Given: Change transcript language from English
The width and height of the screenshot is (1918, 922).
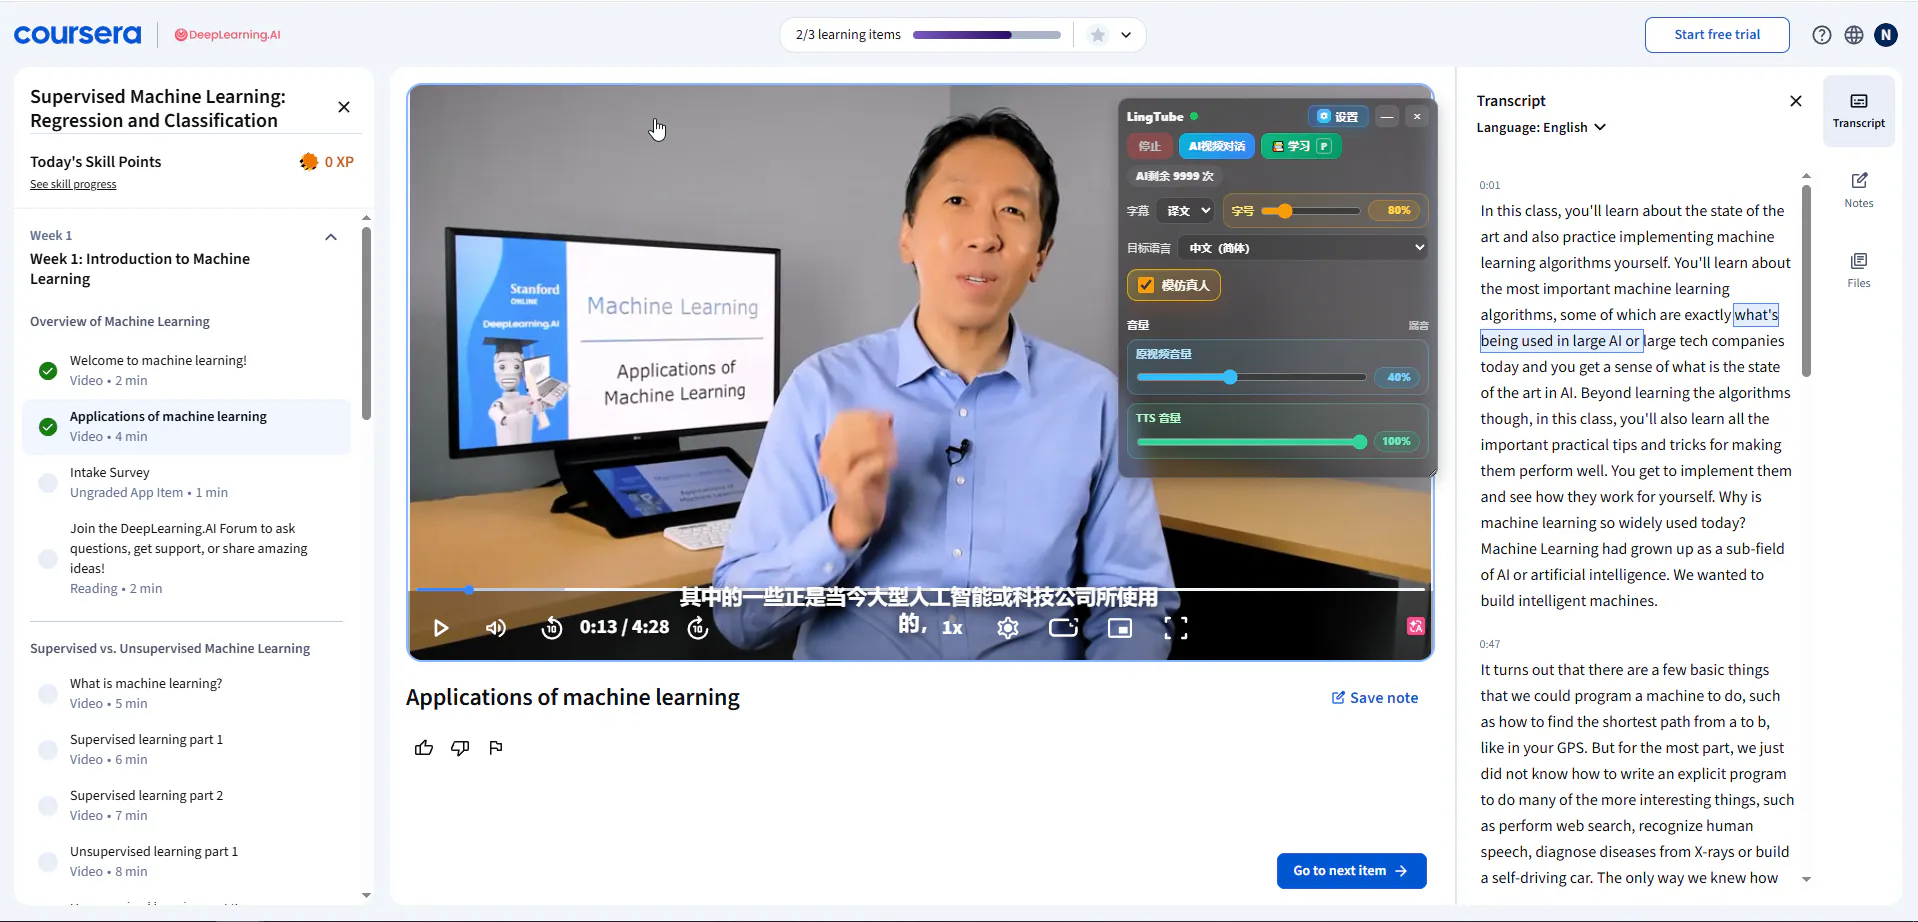Looking at the screenshot, I should tap(1541, 127).
